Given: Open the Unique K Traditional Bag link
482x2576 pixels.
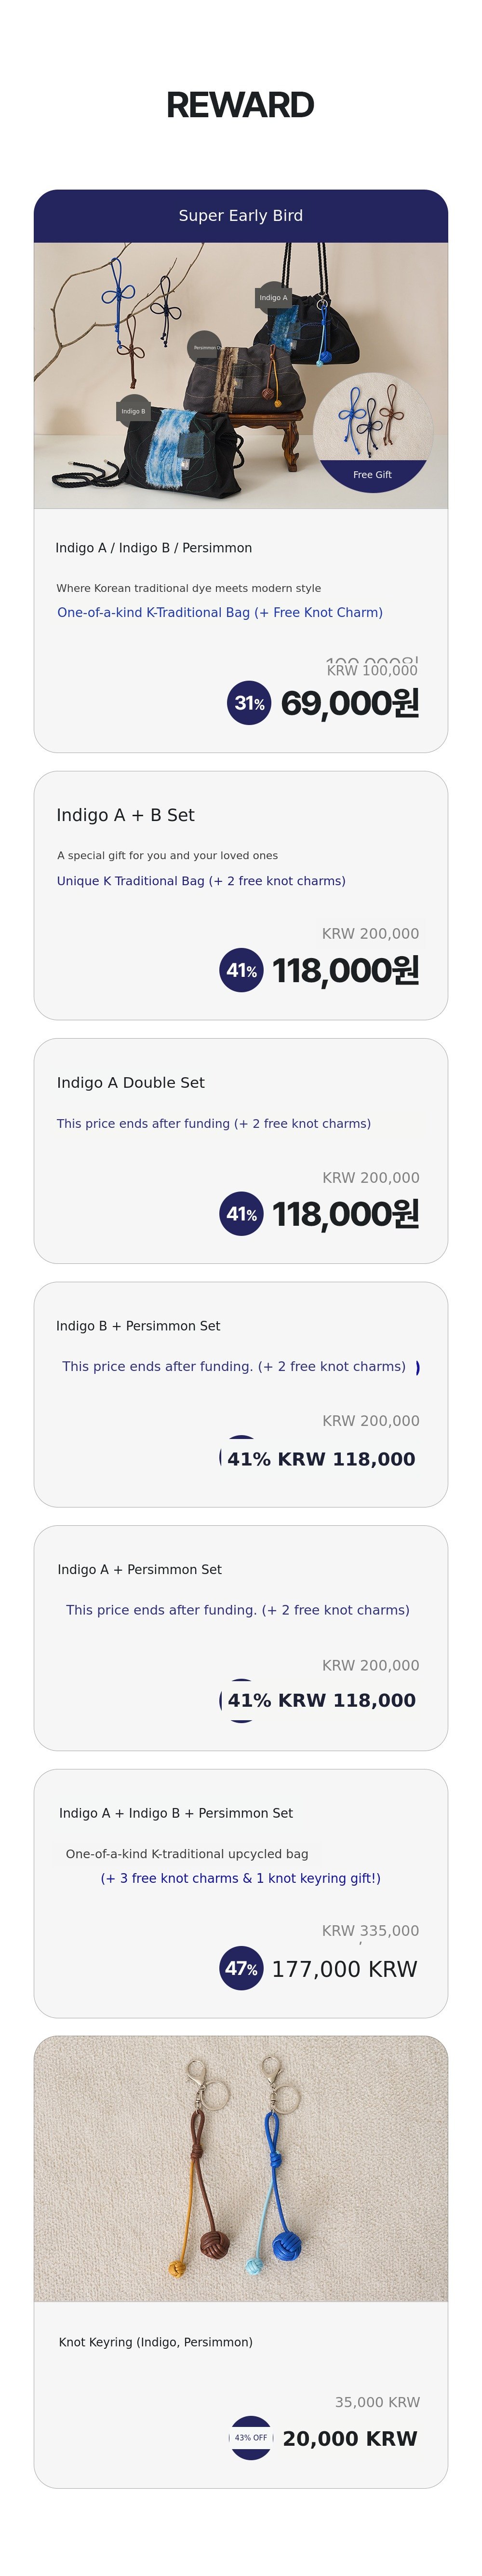Looking at the screenshot, I should click(x=201, y=881).
